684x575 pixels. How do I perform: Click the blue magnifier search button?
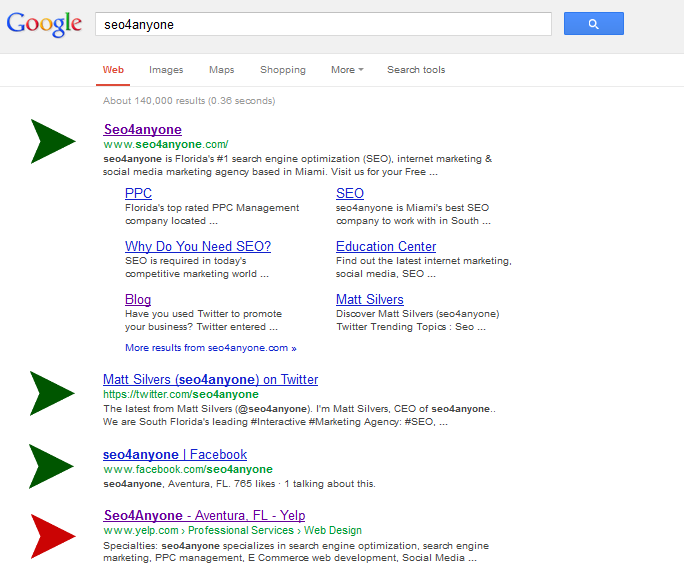pyautogui.click(x=594, y=24)
